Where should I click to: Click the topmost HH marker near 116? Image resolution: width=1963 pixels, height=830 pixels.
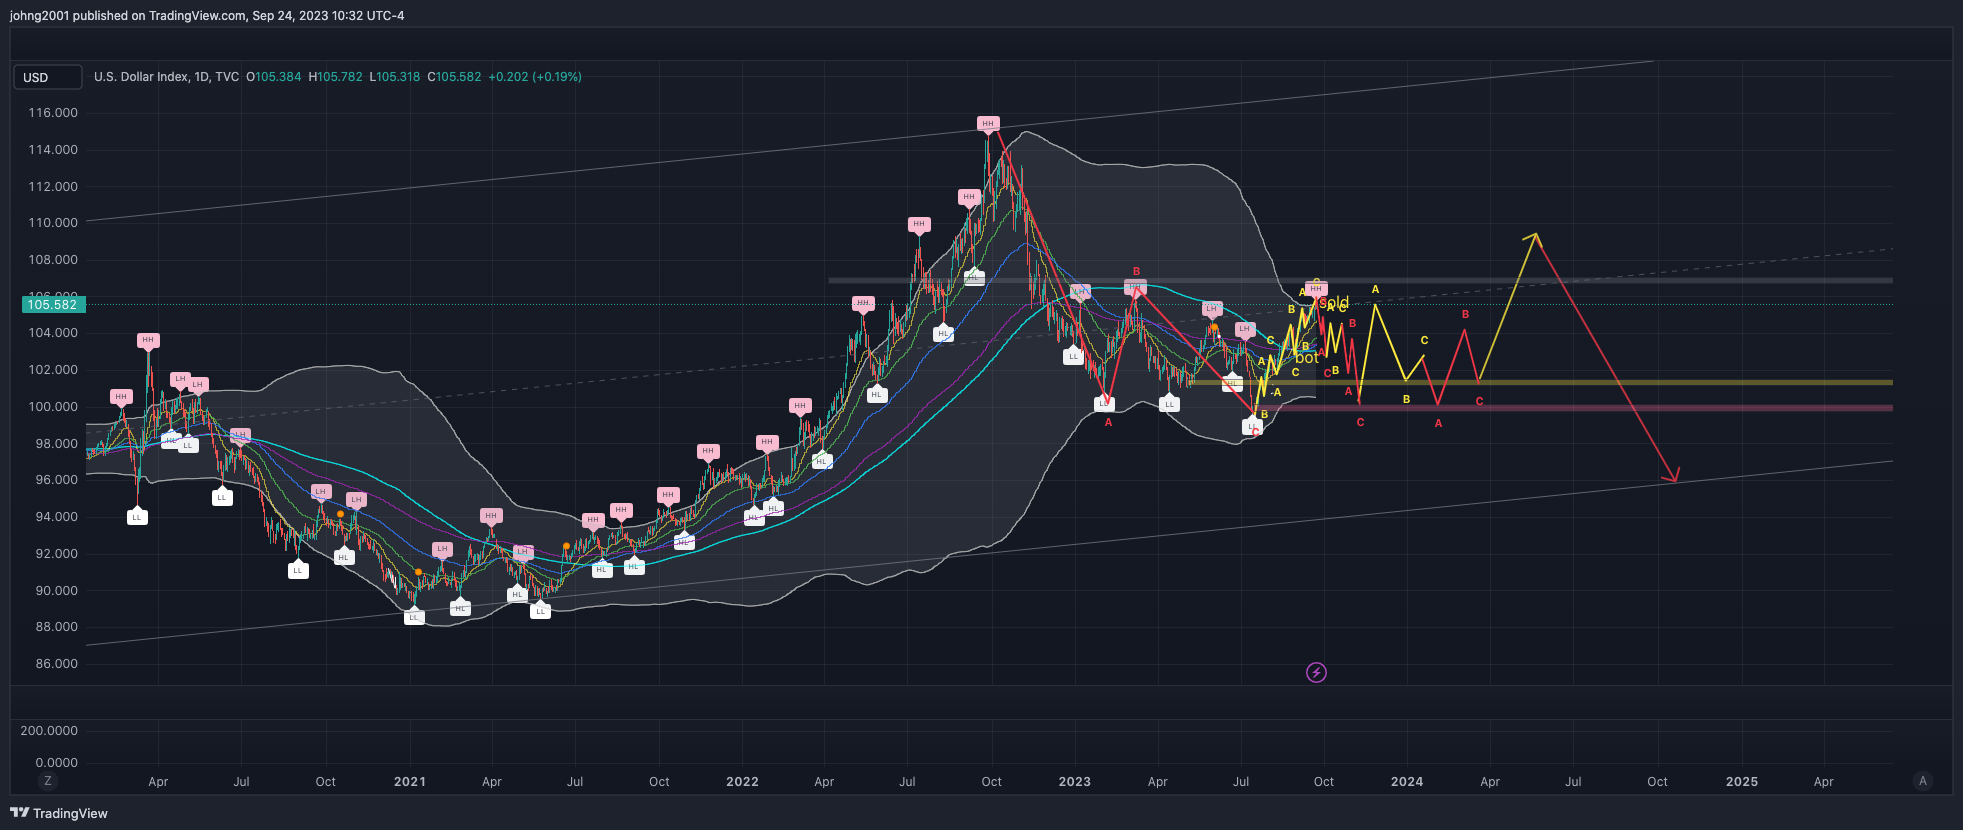tap(988, 124)
